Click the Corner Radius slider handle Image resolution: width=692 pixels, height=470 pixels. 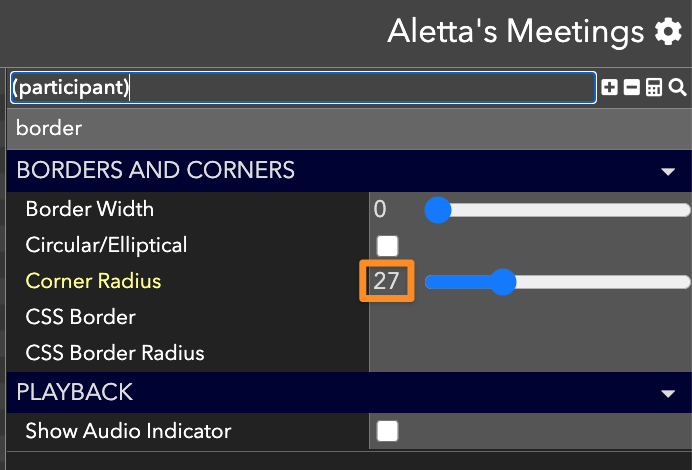(503, 282)
